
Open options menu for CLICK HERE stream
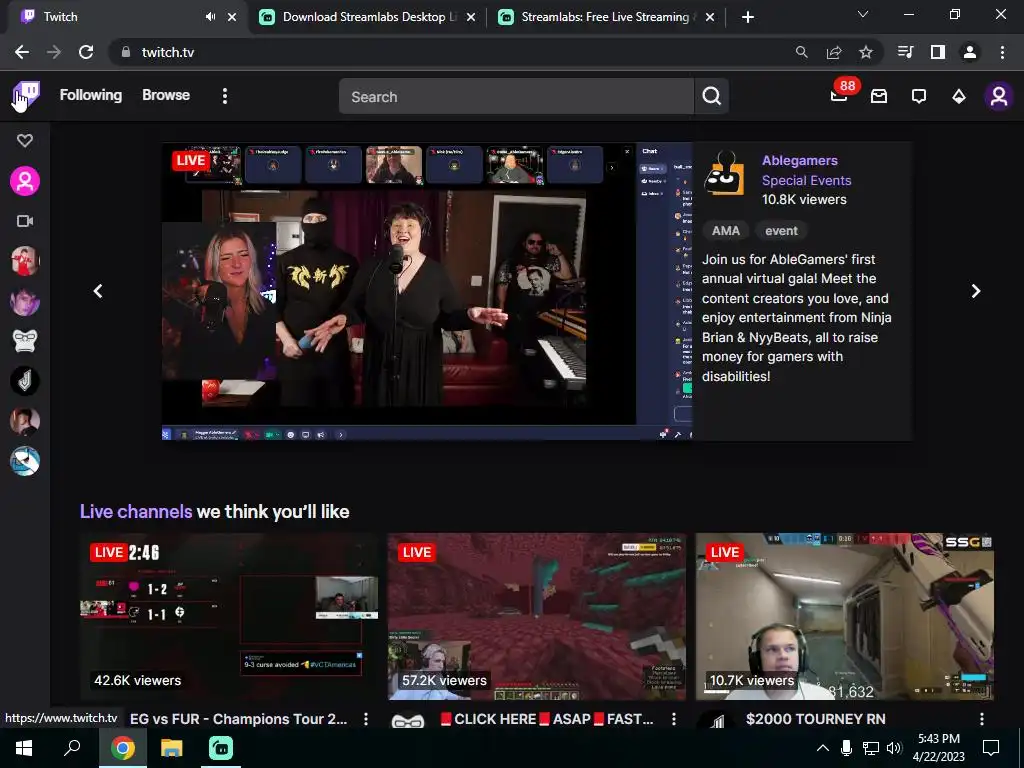[674, 719]
